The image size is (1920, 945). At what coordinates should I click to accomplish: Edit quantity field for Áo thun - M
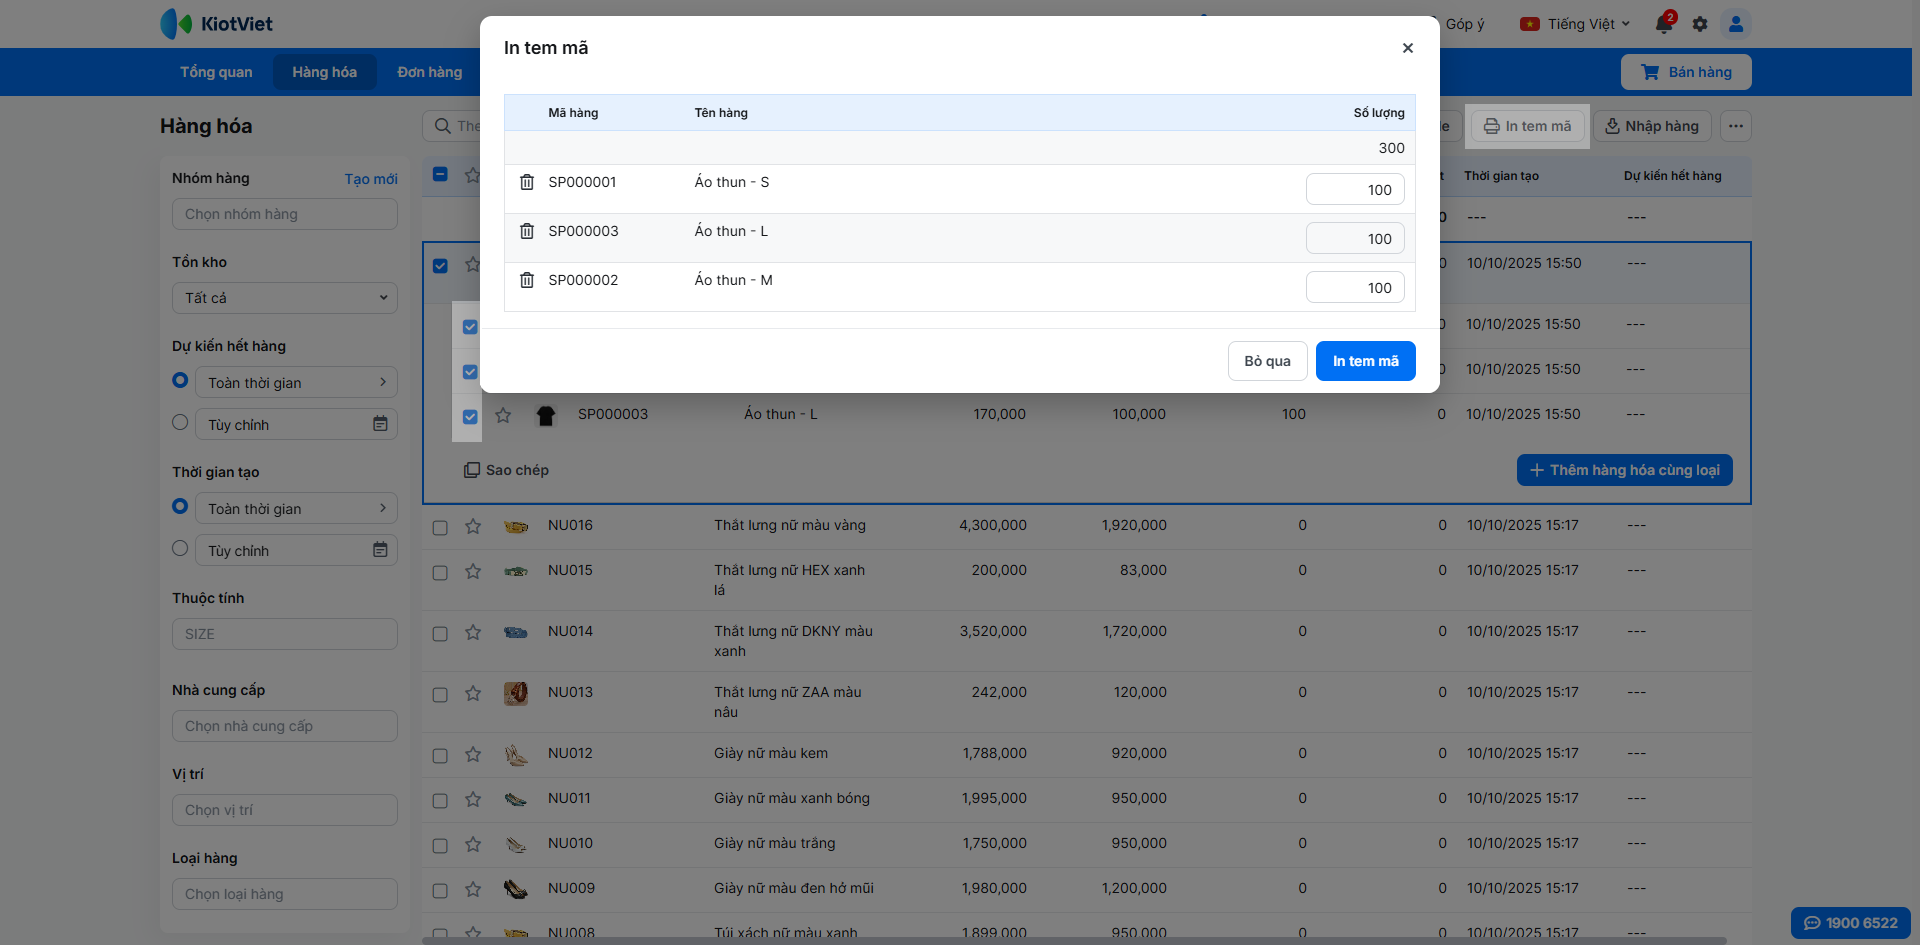1355,288
